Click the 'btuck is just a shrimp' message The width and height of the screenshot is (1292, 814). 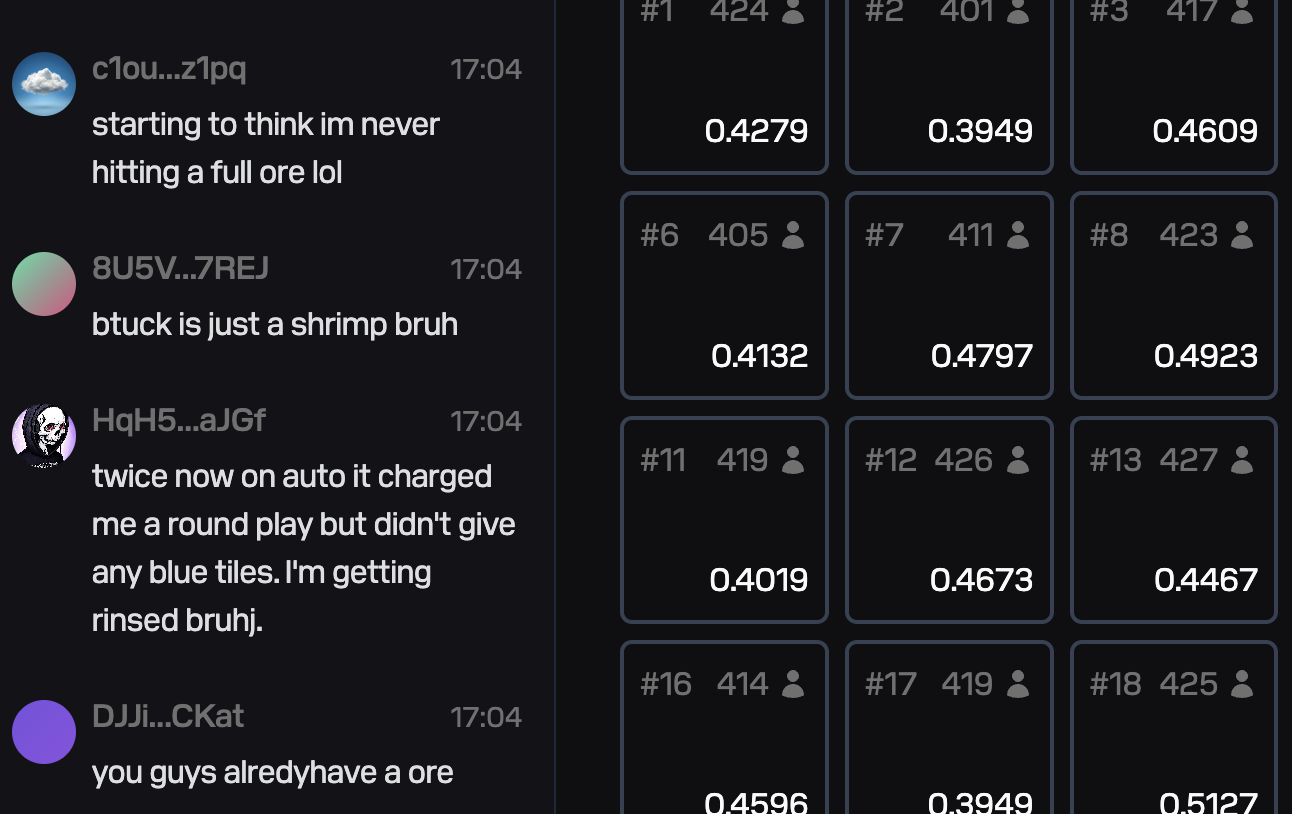(275, 324)
